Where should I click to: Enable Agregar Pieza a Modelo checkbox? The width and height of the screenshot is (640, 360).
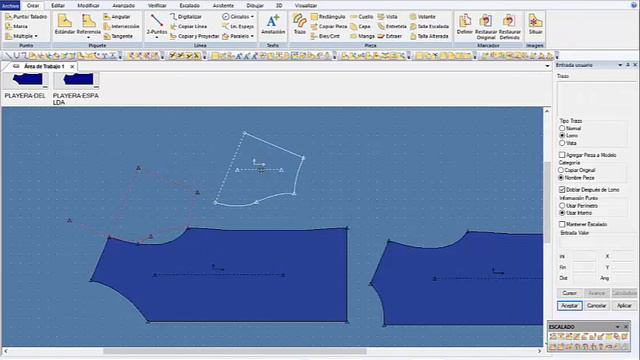(562, 155)
